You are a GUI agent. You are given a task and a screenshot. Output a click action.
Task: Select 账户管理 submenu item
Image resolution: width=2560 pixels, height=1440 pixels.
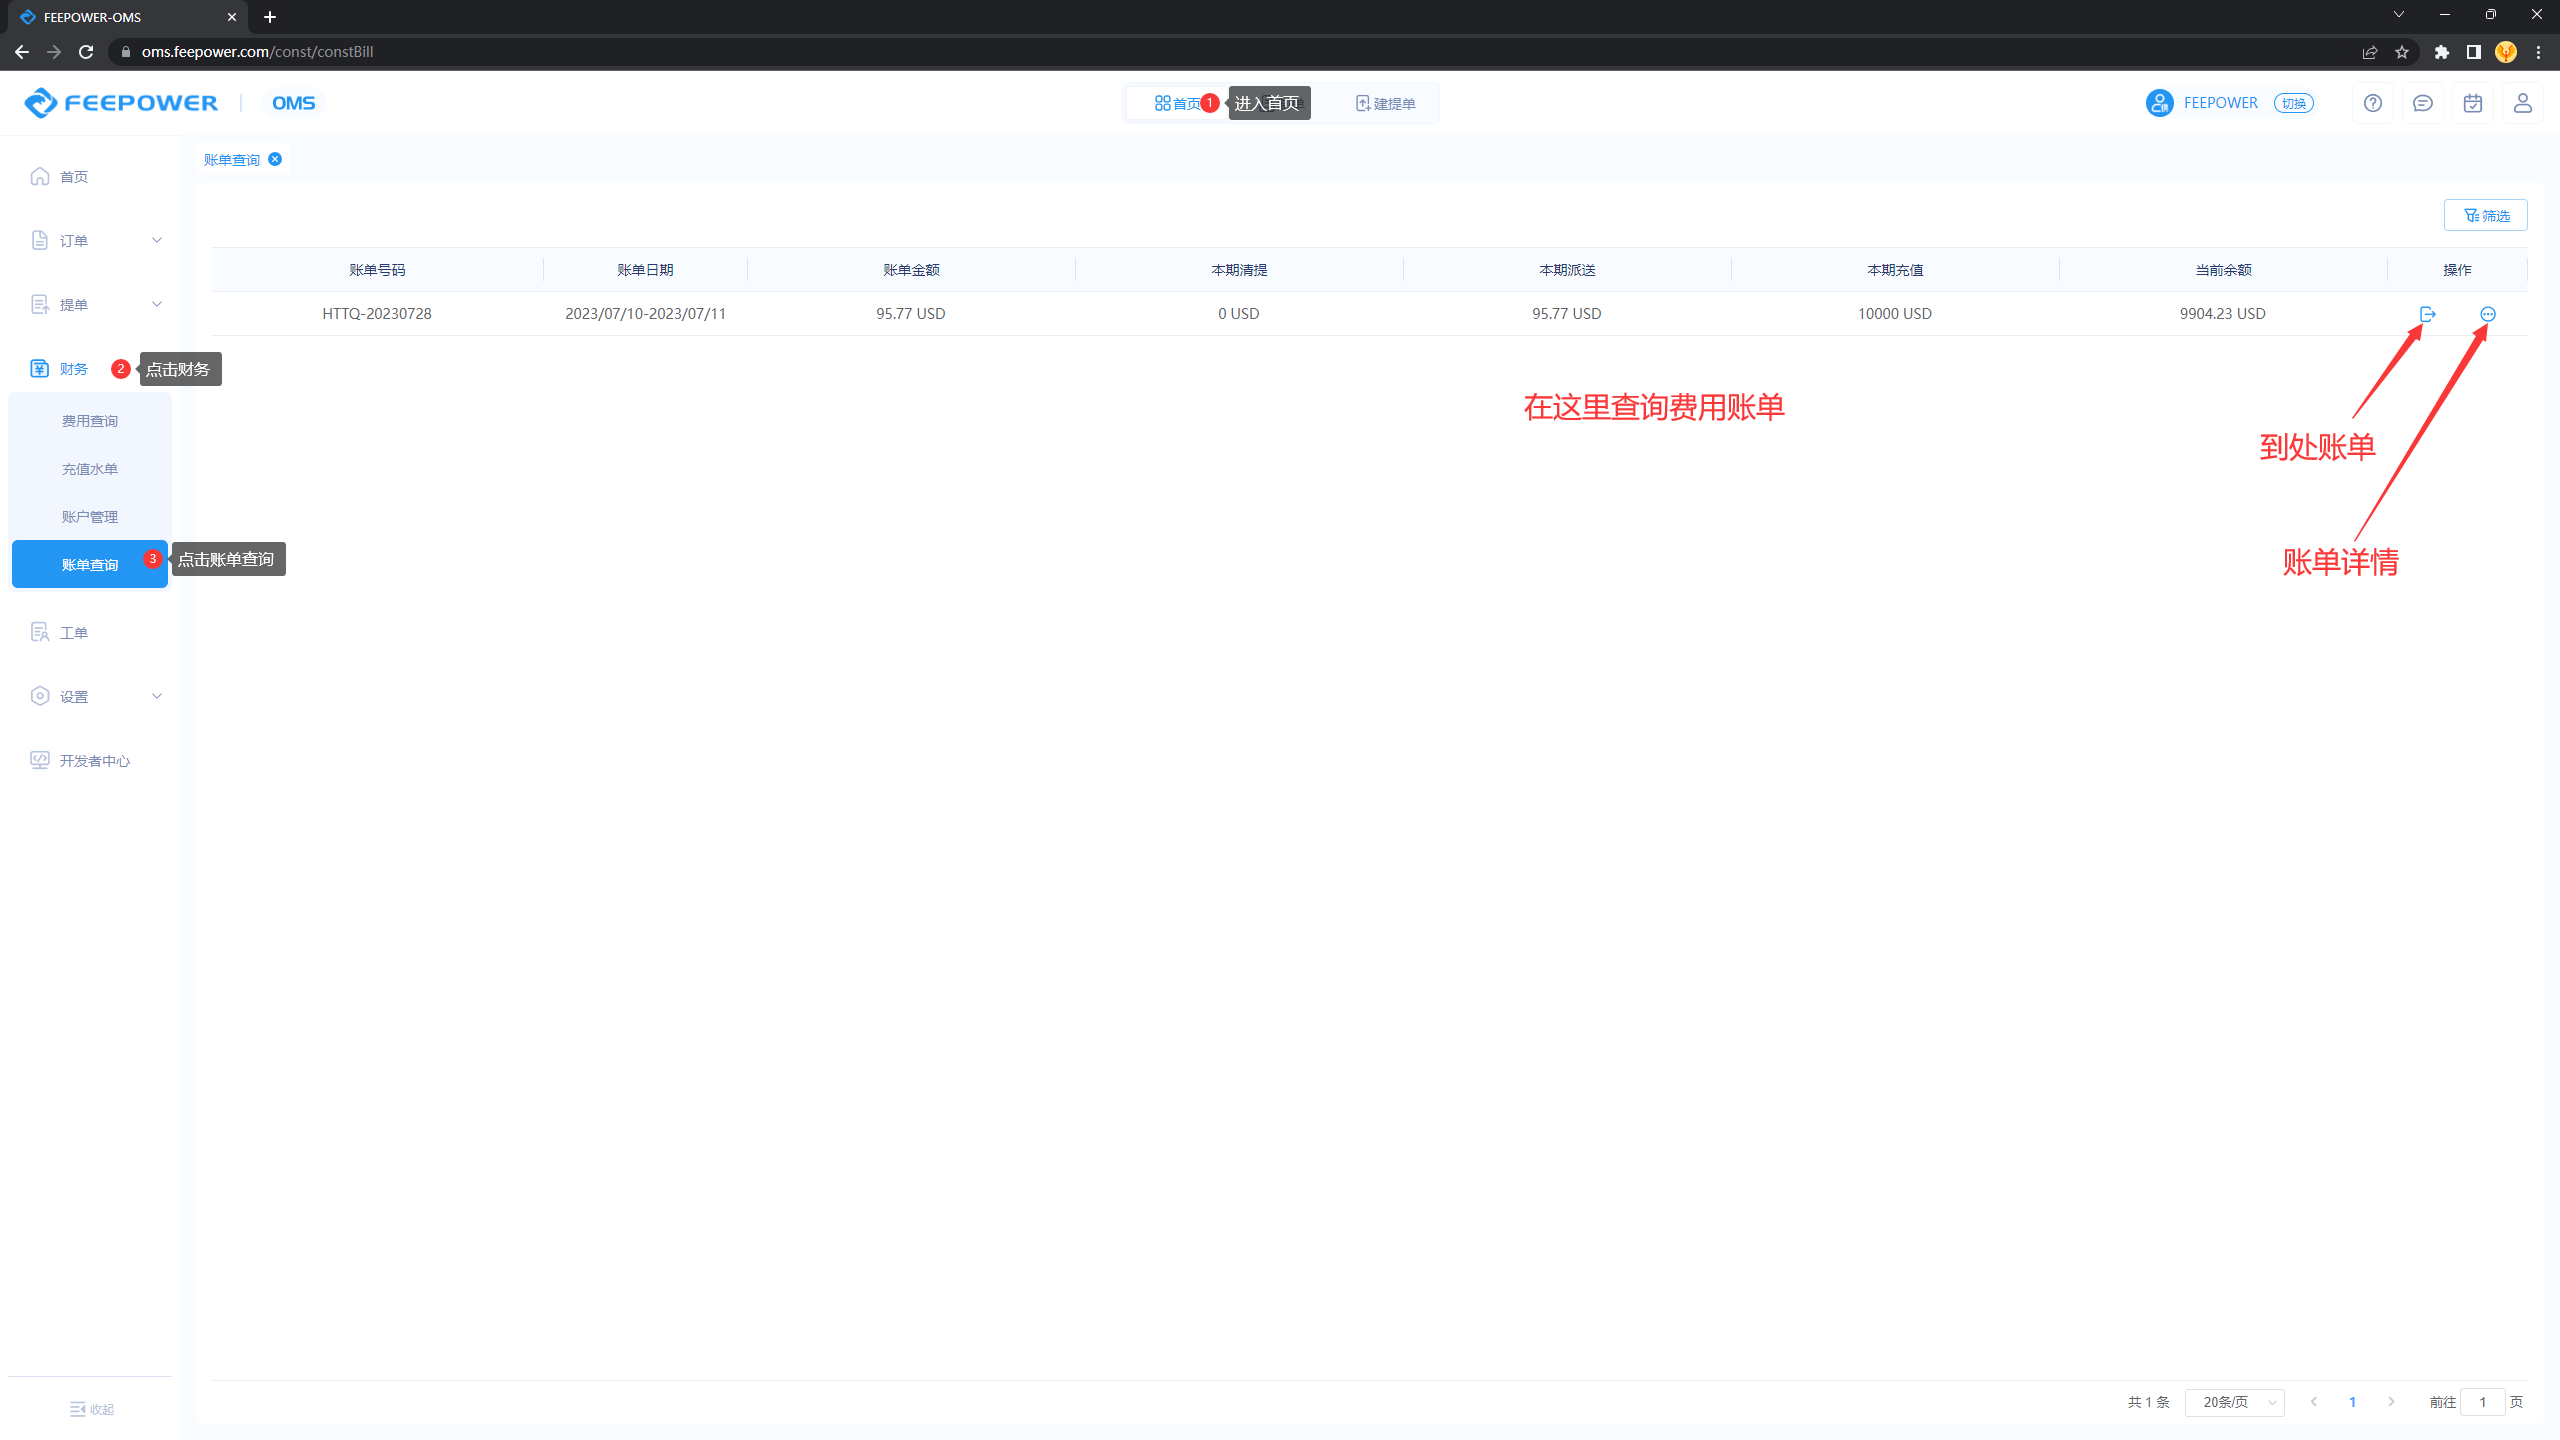(x=90, y=517)
